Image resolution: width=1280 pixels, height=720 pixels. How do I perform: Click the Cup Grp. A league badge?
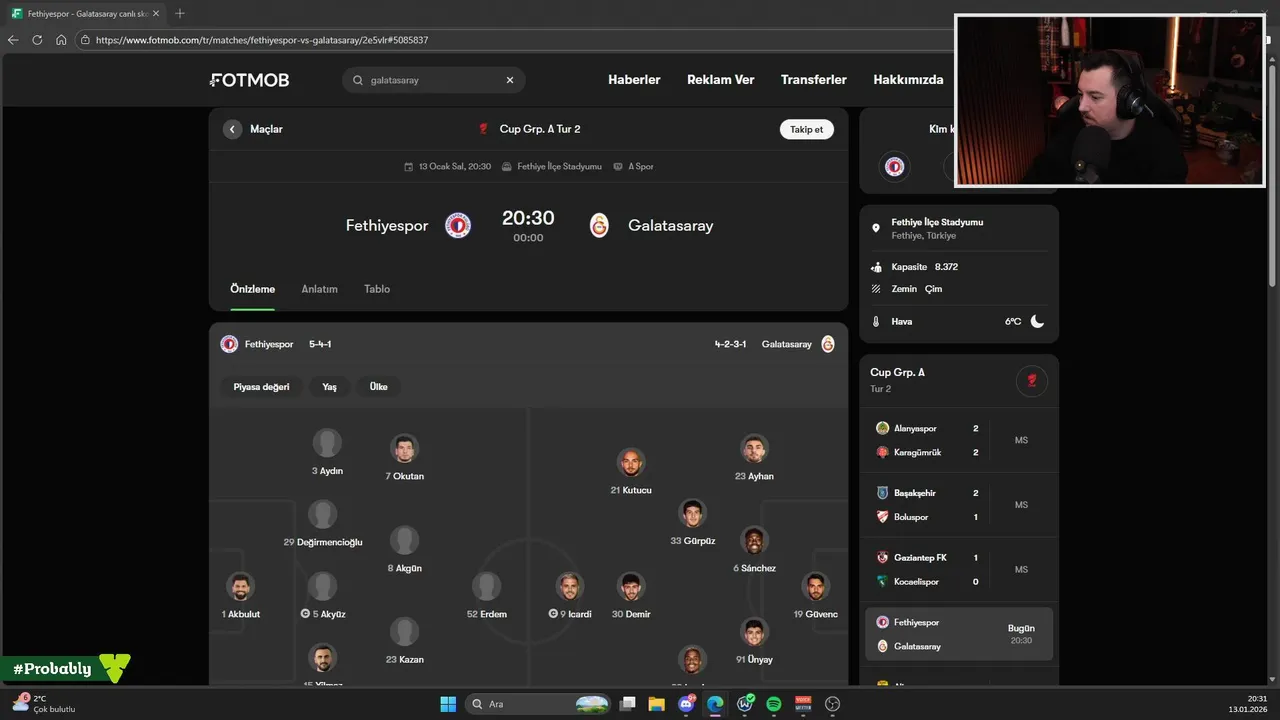1032,380
